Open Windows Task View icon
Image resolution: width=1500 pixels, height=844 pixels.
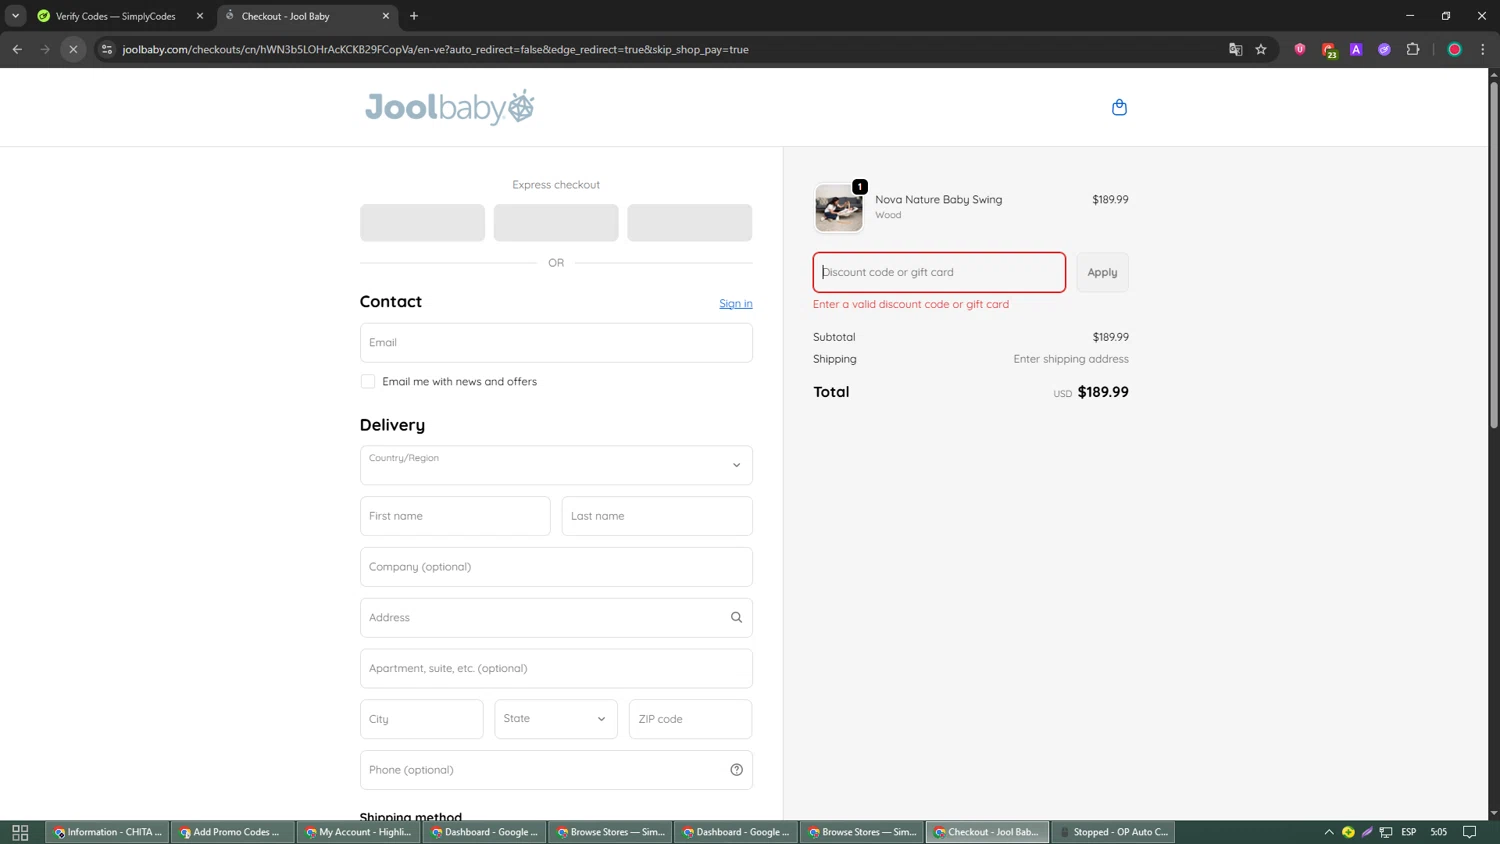coord(20,832)
